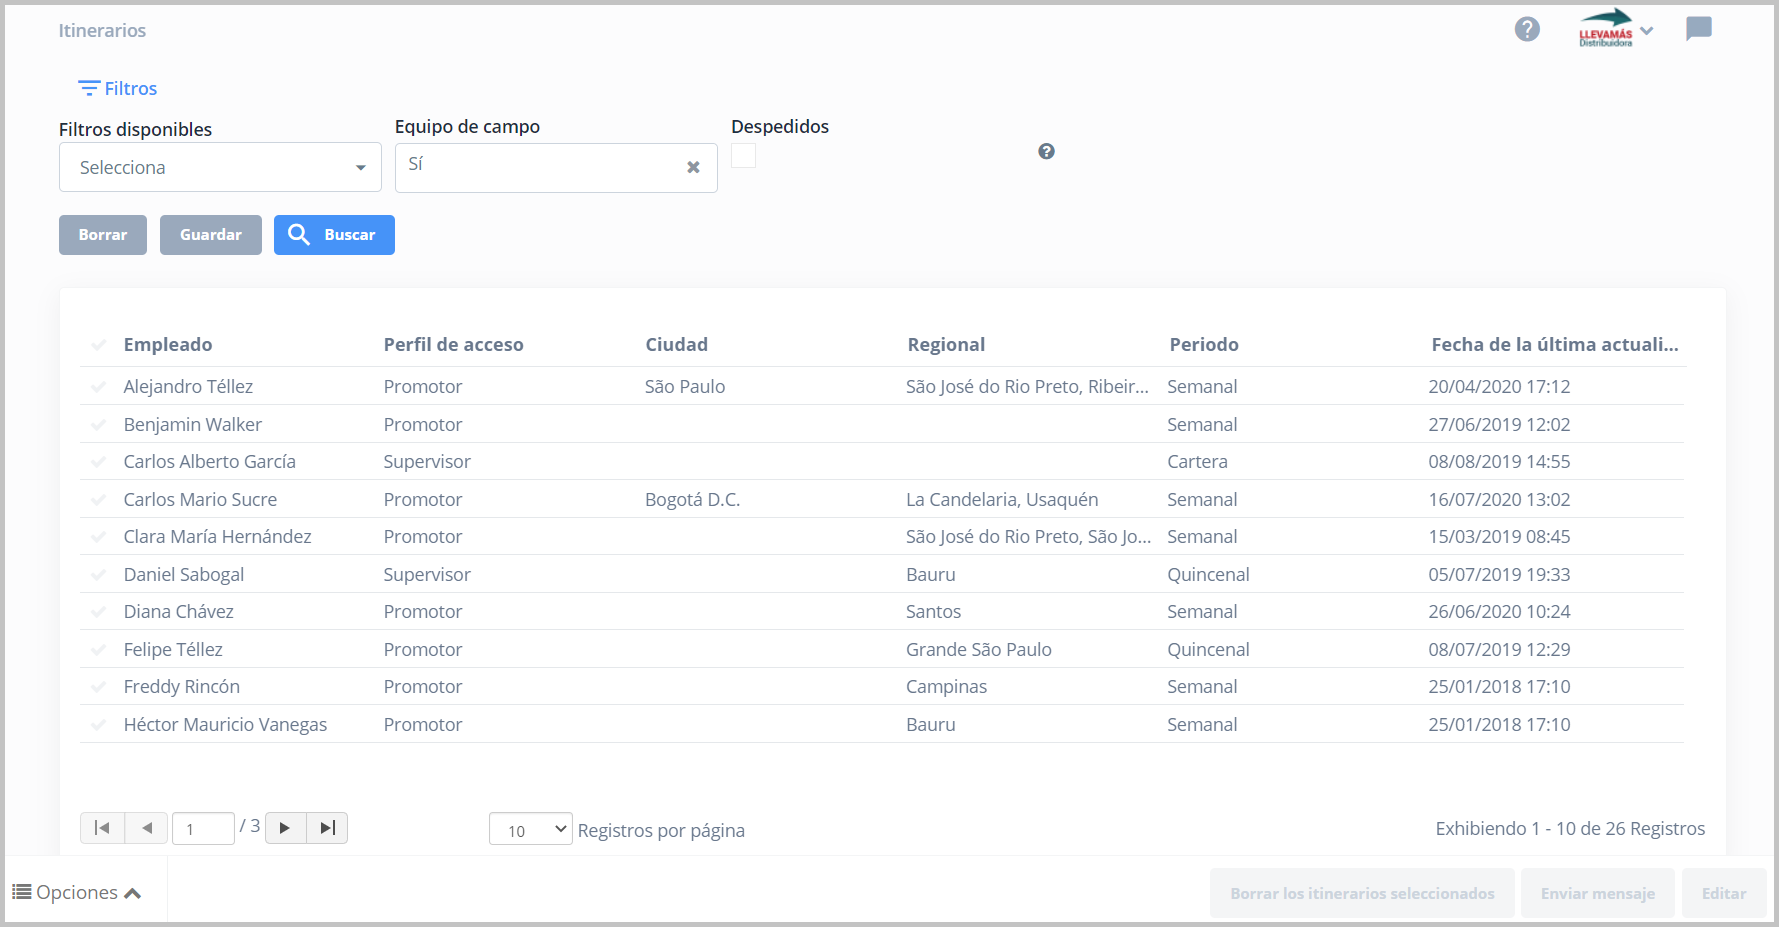Go to the last page of results
This screenshot has height=927, width=1779.
[x=327, y=828]
